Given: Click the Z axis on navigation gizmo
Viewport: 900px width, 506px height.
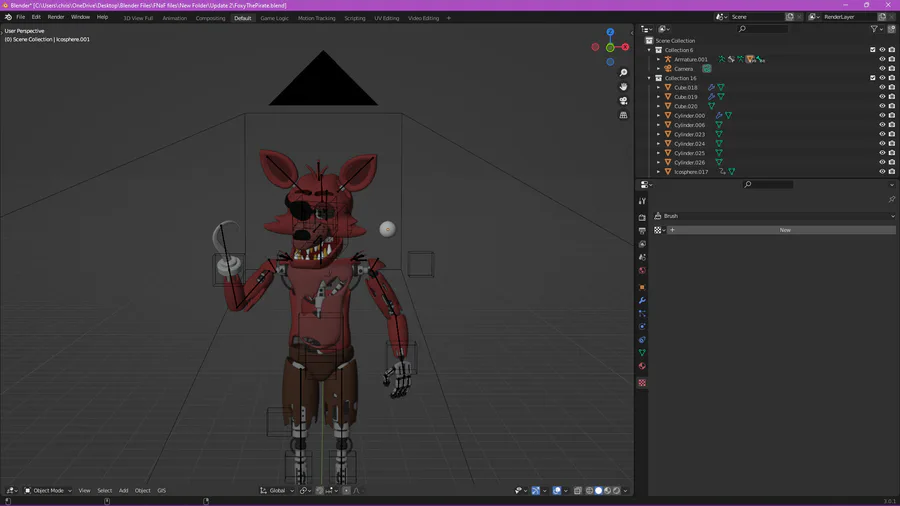Looking at the screenshot, I should (x=610, y=32).
